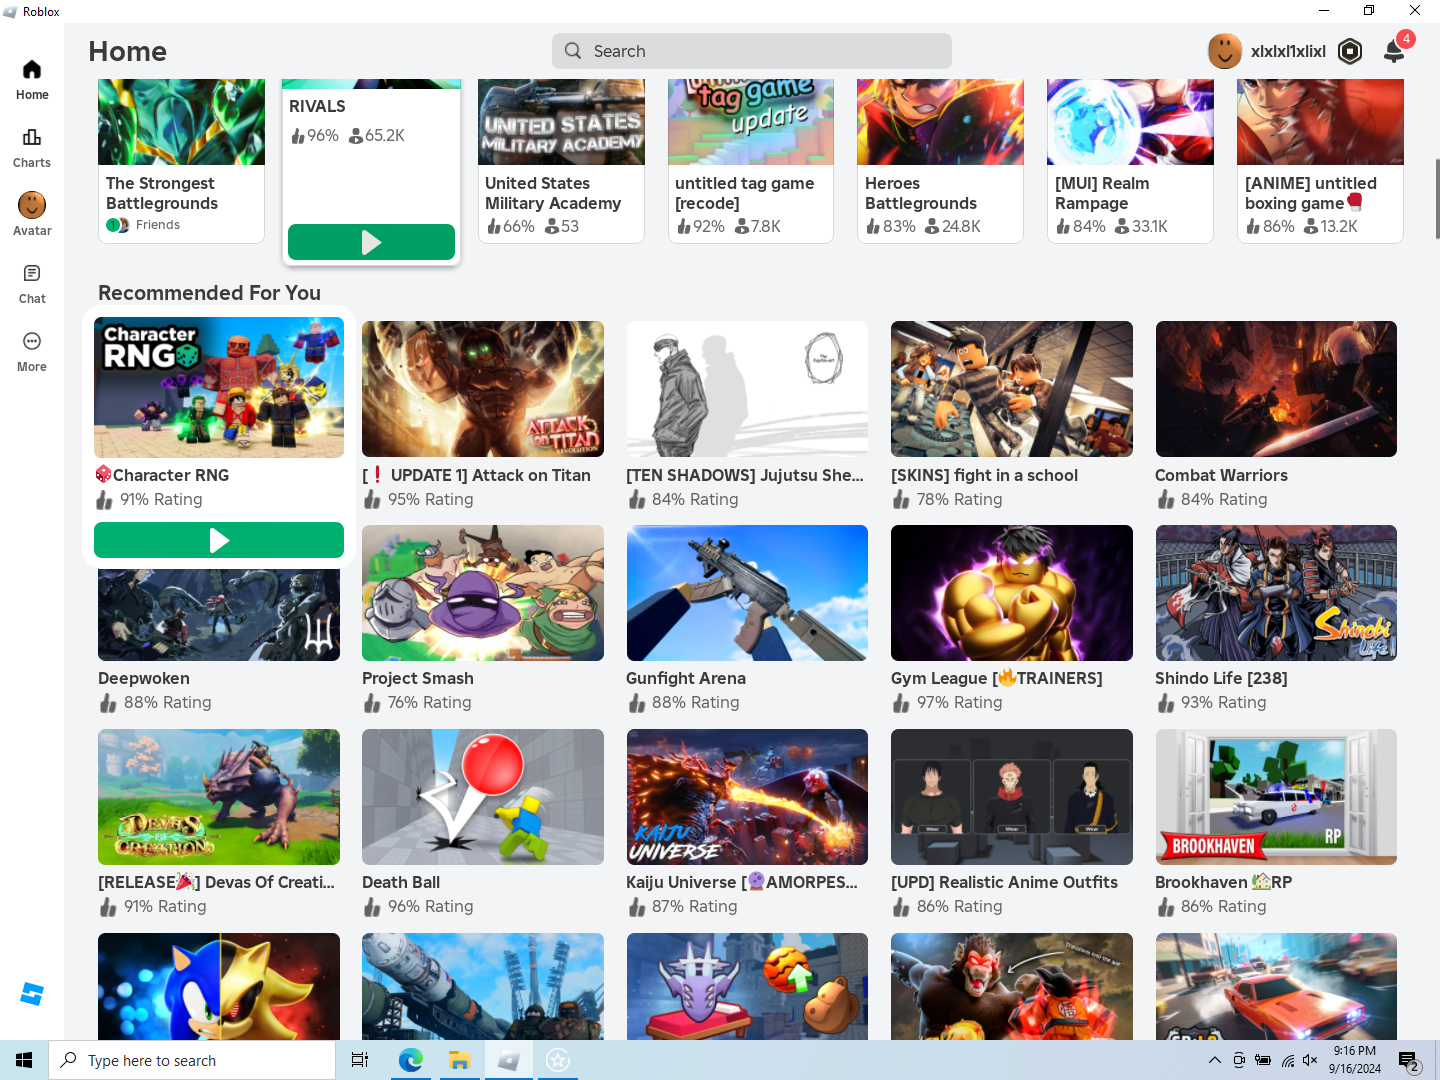
Task: Open Roblox Studio icon at sidebar bottom
Action: click(x=32, y=994)
